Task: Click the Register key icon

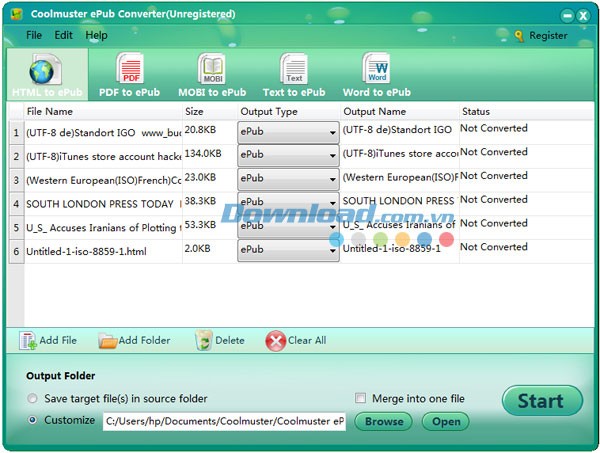Action: point(519,36)
